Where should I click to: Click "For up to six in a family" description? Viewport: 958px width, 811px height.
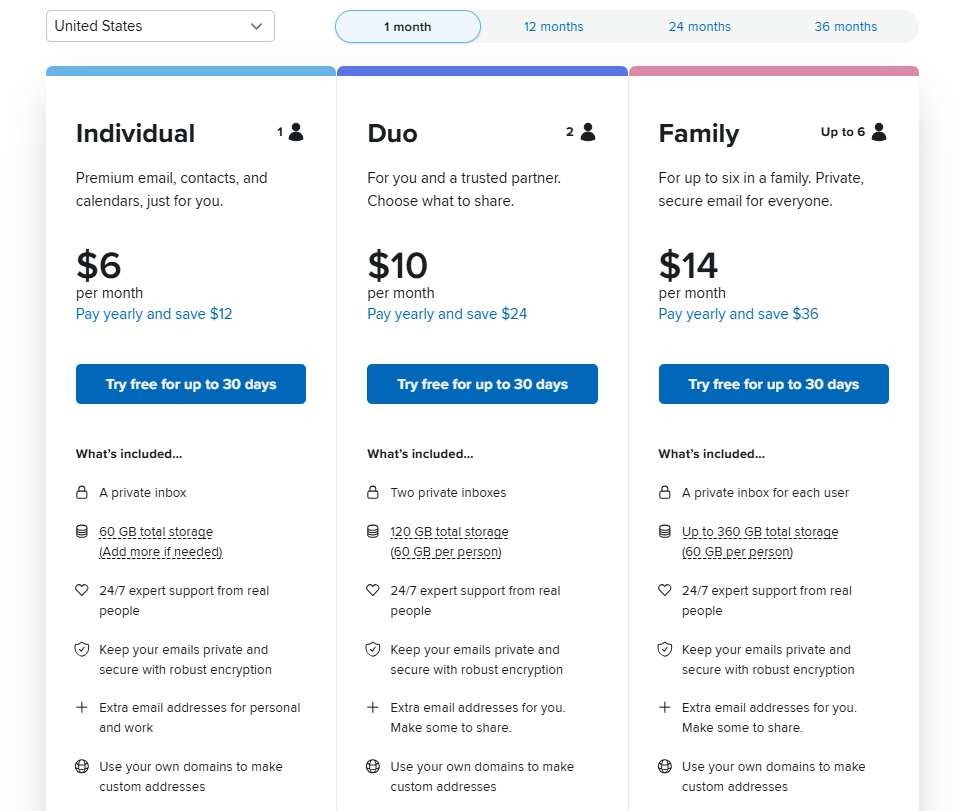pyautogui.click(x=761, y=189)
